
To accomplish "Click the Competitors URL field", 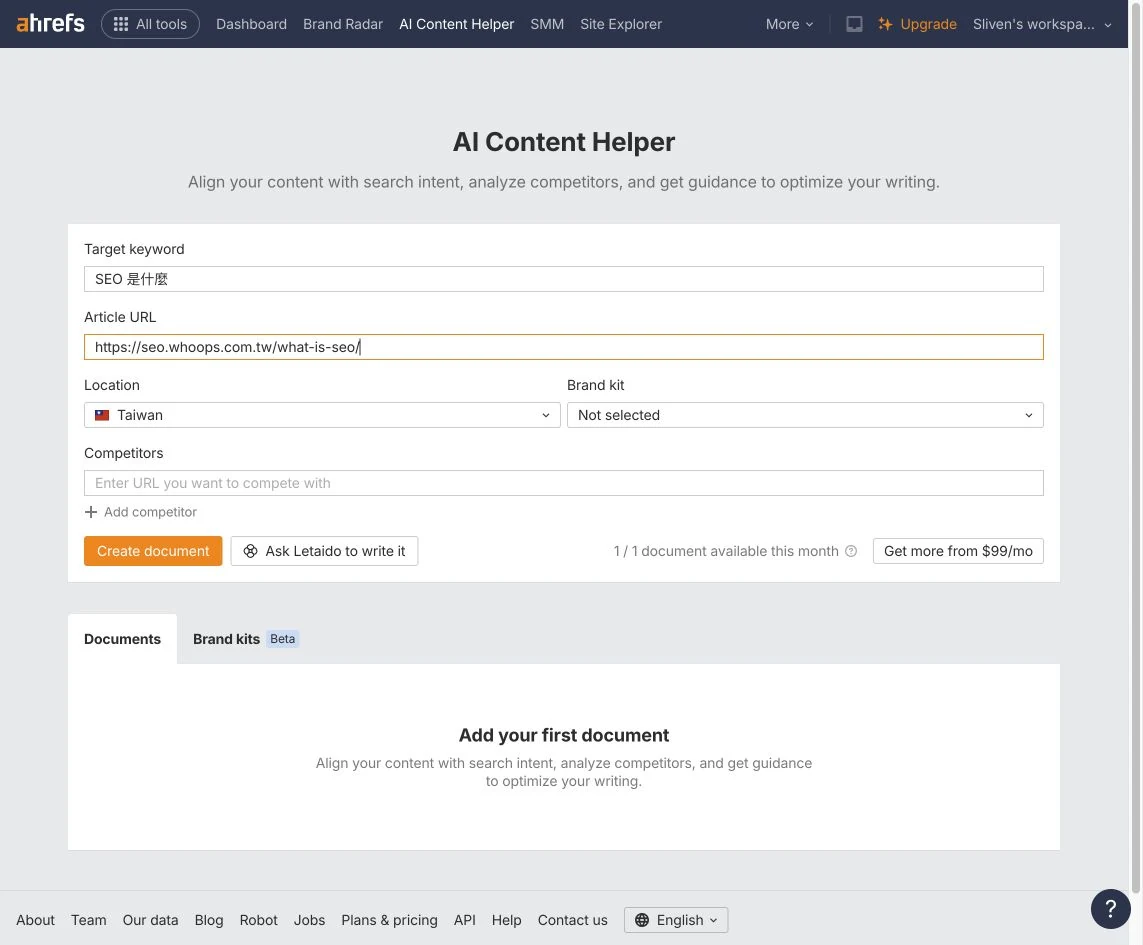I will (563, 483).
